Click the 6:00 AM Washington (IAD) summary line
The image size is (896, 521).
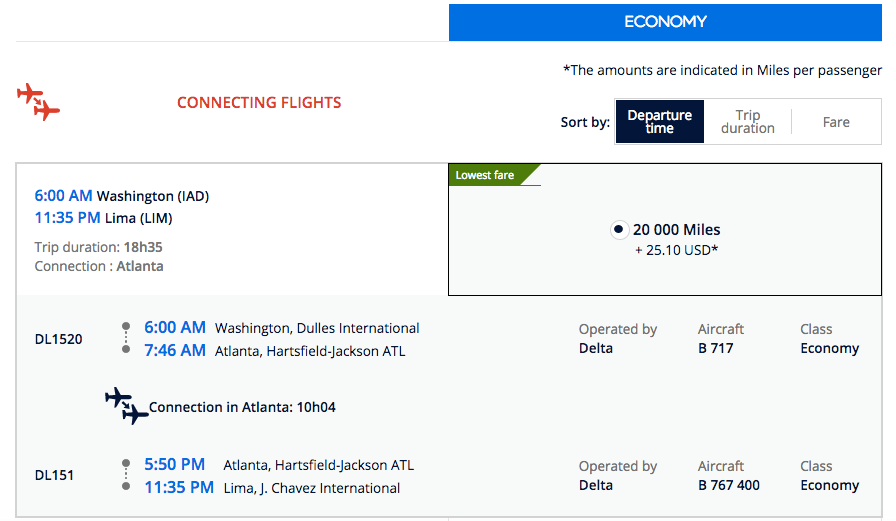[122, 196]
